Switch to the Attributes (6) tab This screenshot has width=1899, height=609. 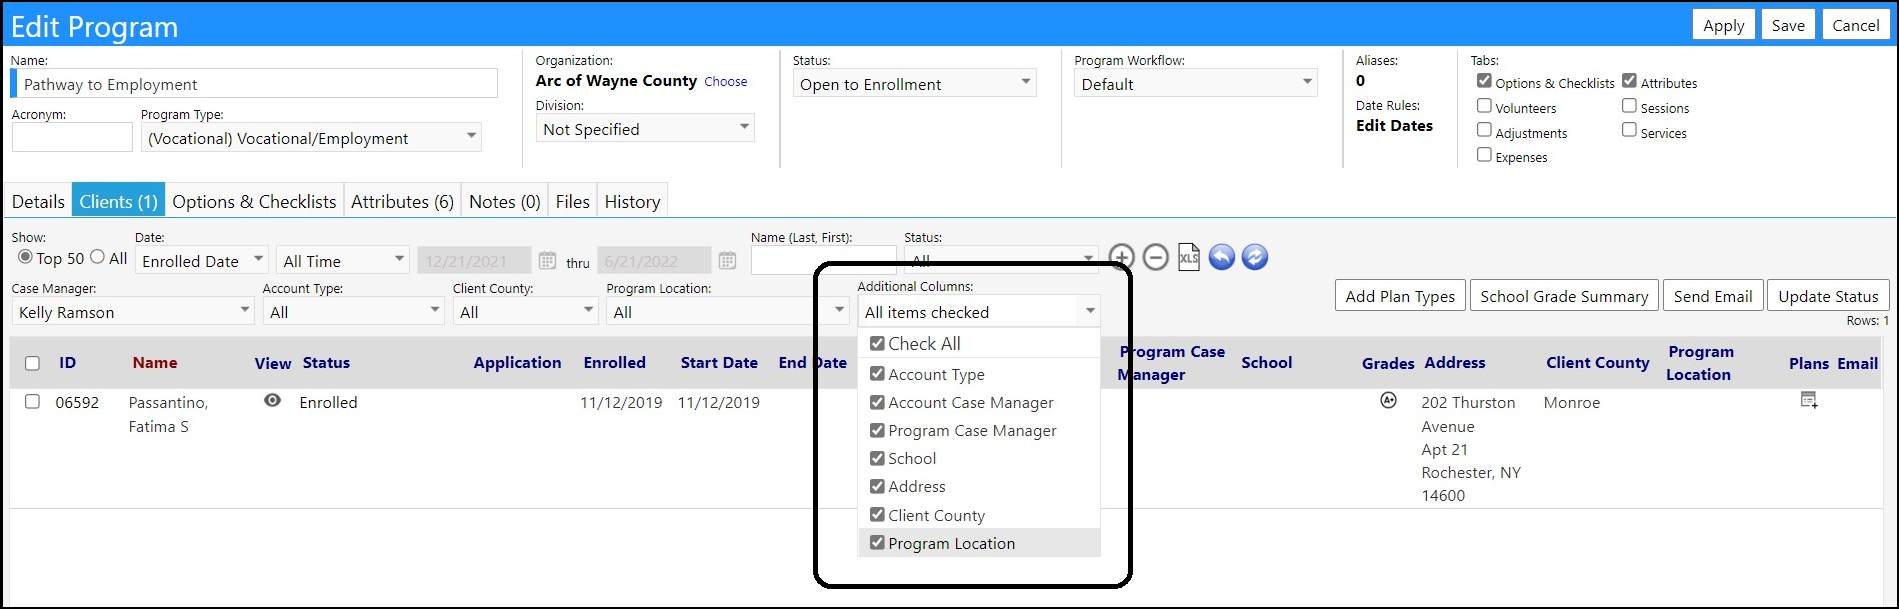[402, 201]
